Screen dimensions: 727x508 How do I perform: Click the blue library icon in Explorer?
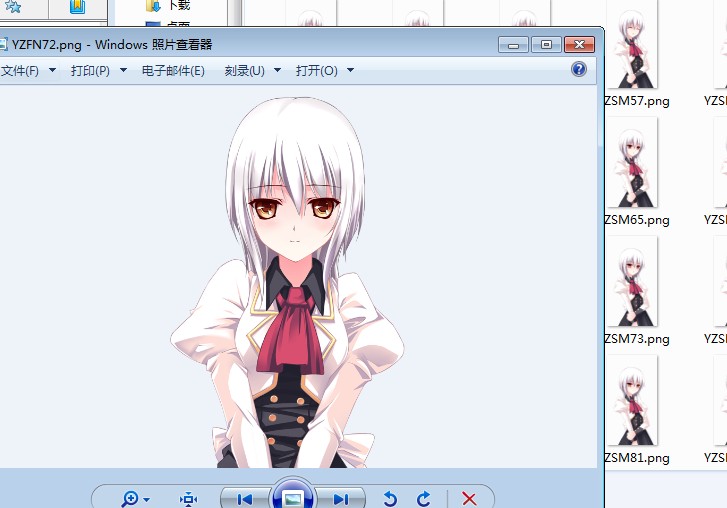tap(77, 6)
